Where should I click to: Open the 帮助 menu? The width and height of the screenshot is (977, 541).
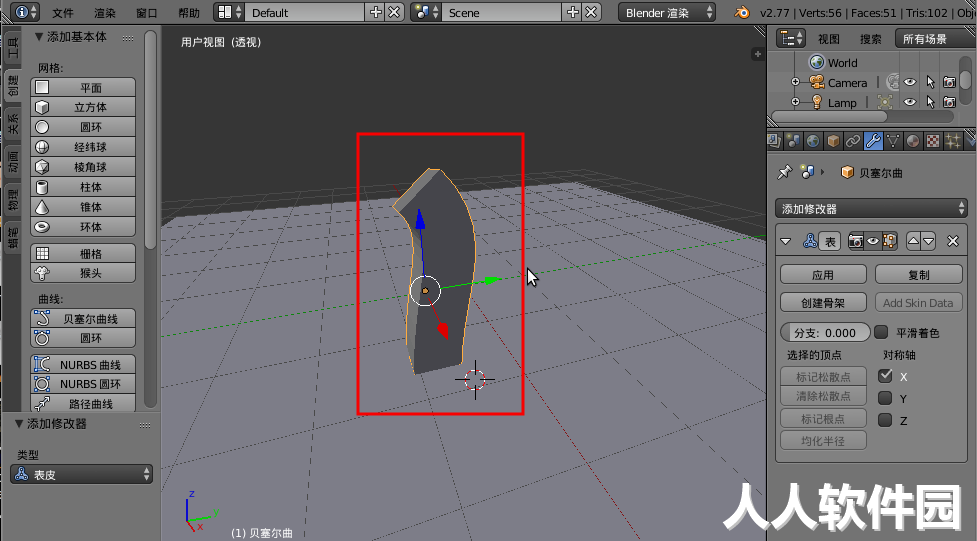189,12
